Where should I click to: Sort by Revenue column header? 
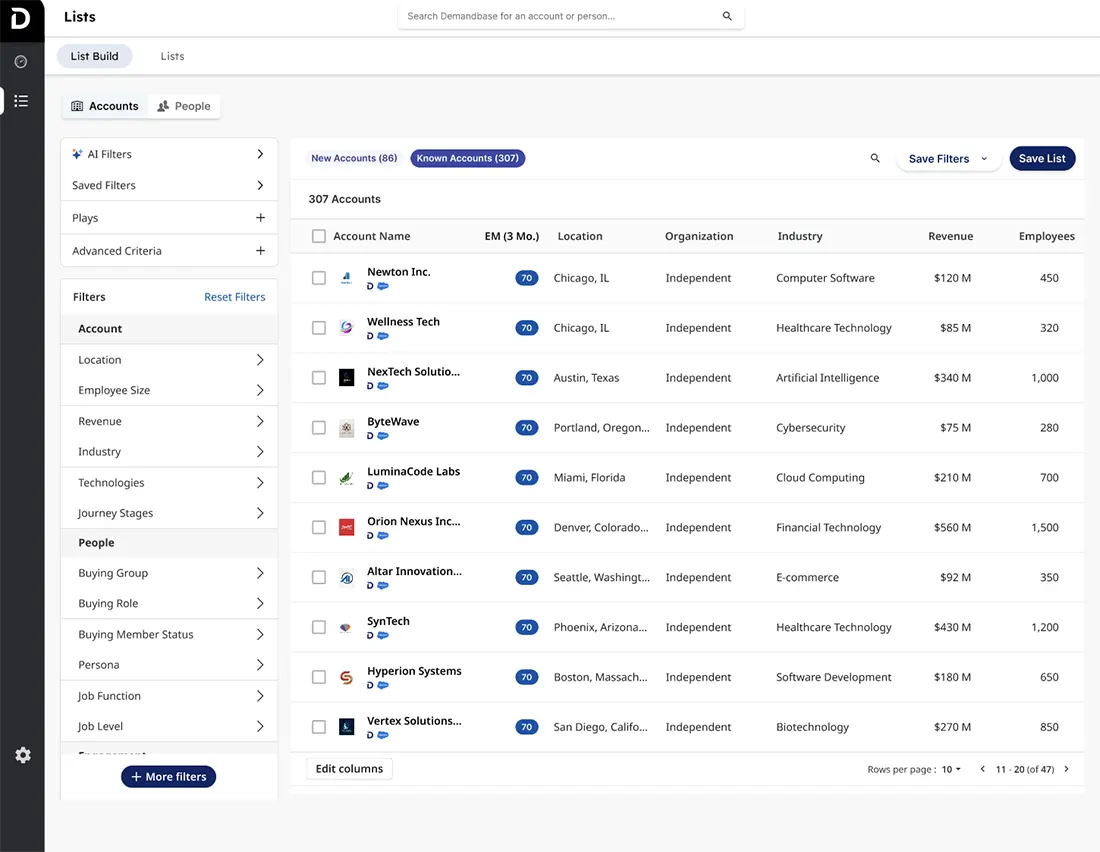point(950,236)
